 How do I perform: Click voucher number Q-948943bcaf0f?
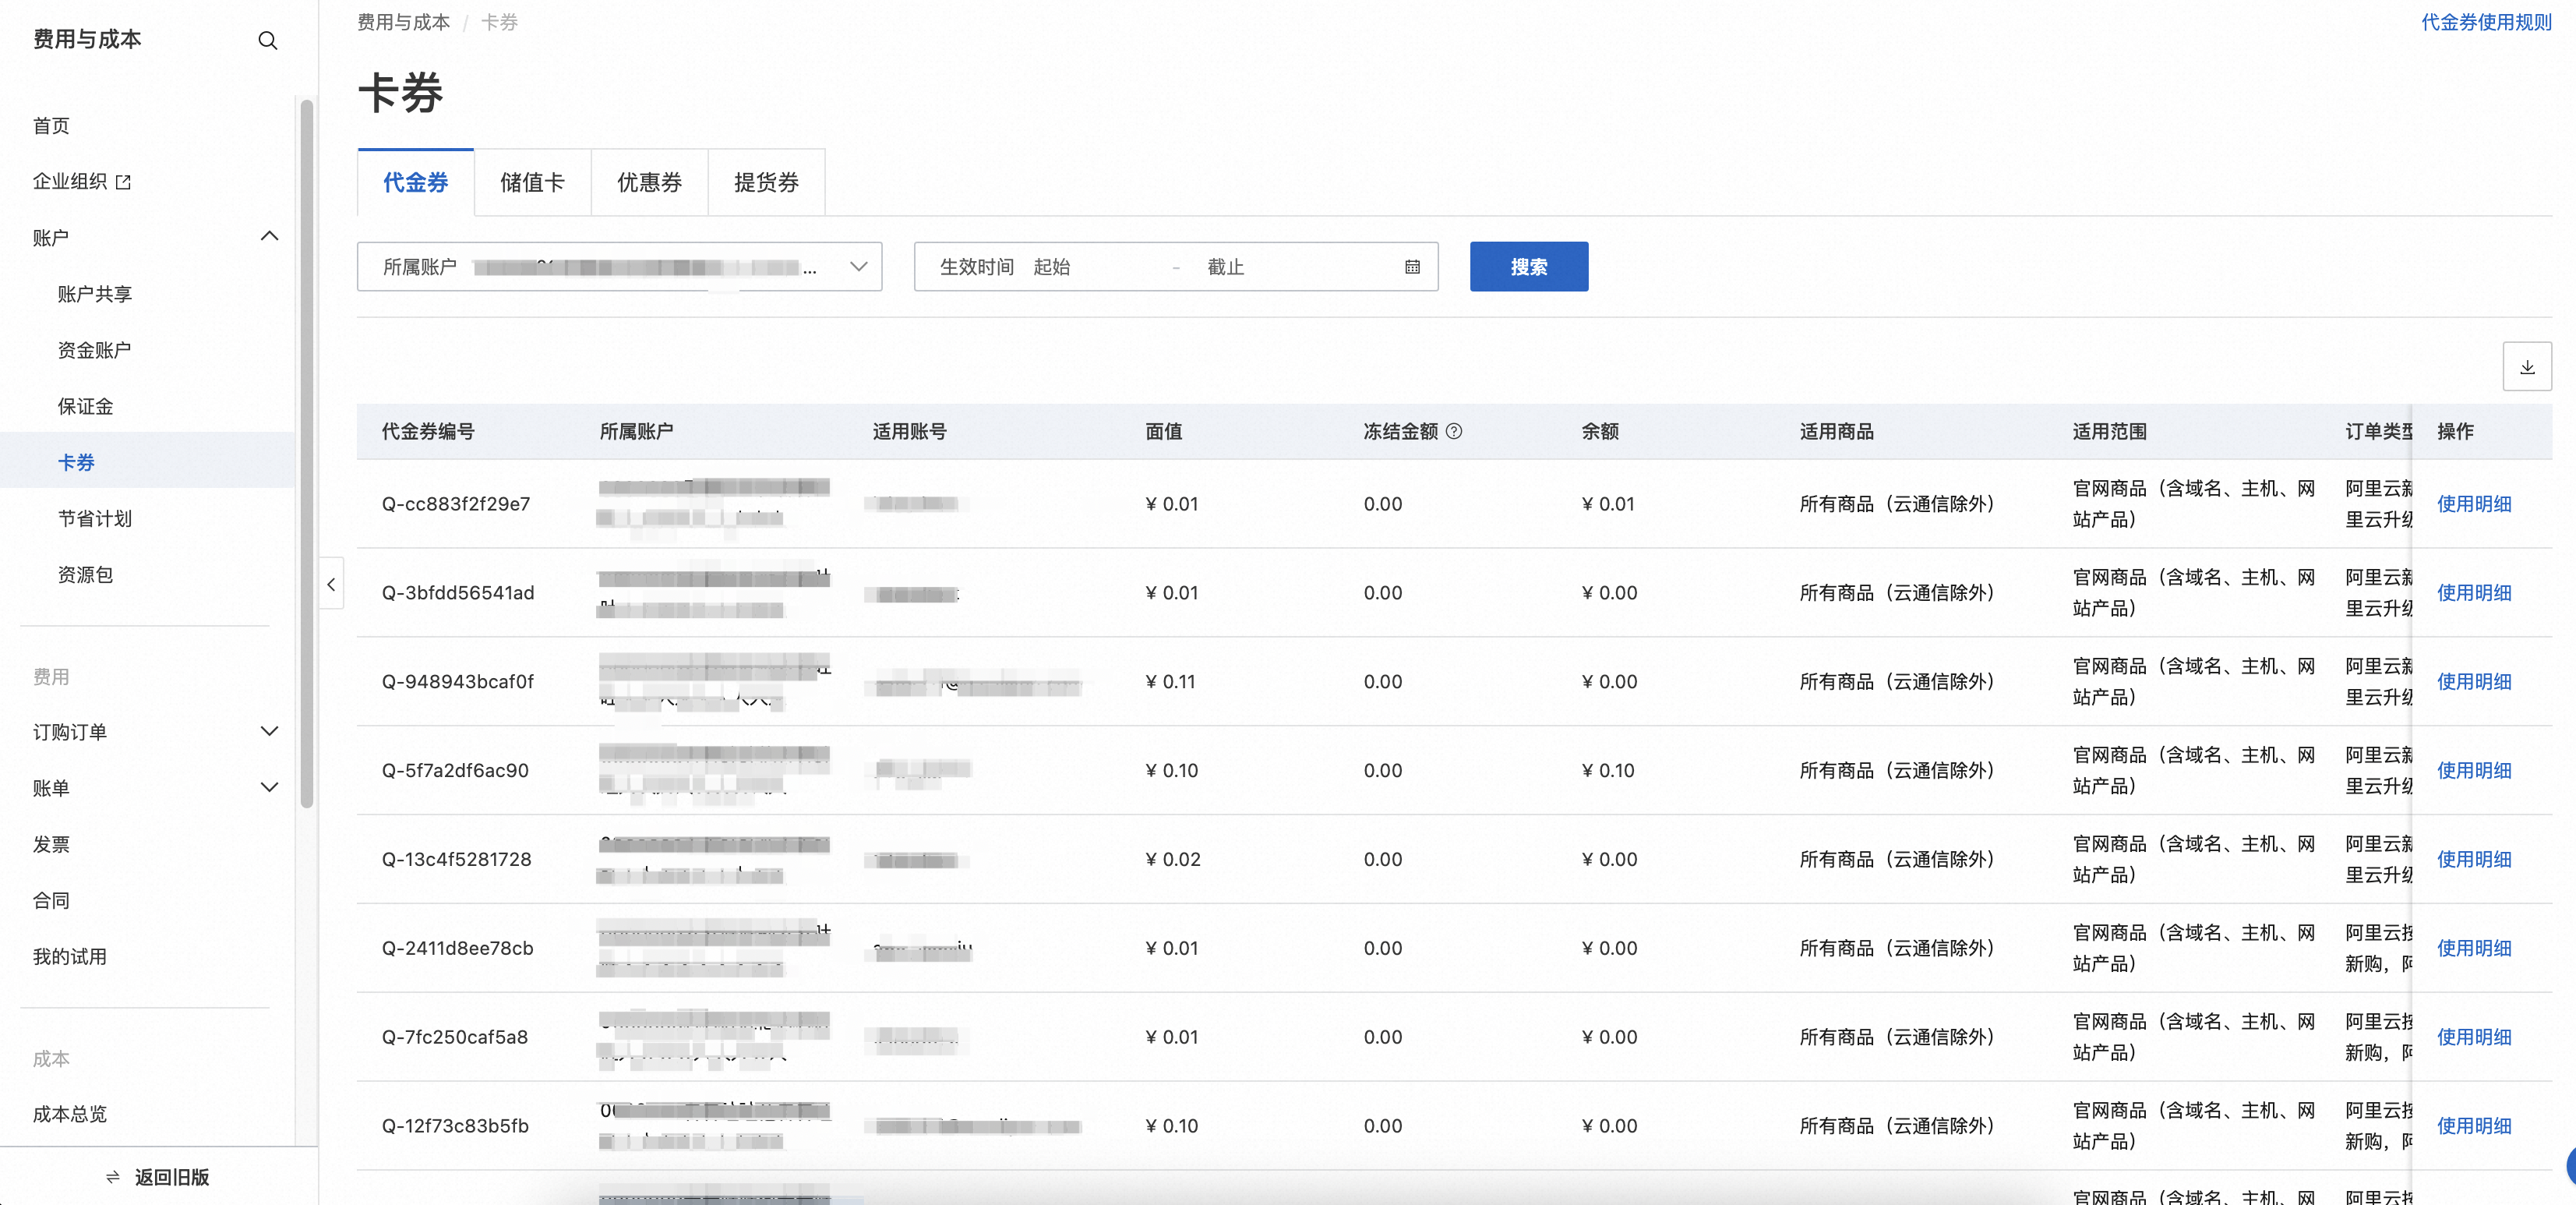[x=458, y=682]
